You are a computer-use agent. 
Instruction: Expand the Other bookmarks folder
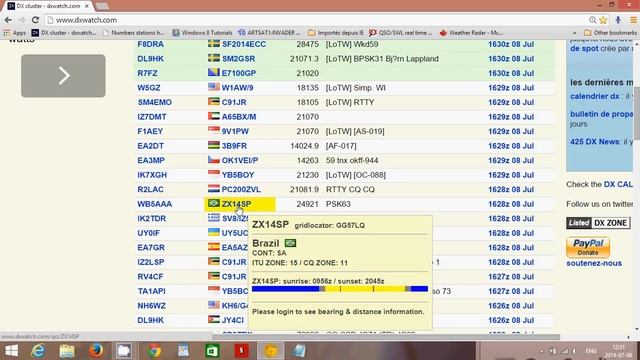click(610, 33)
